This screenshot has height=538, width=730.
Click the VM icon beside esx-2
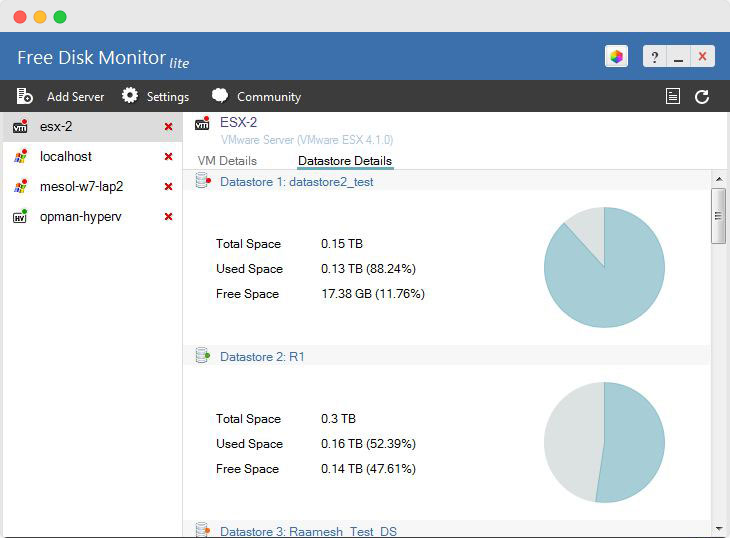20,126
